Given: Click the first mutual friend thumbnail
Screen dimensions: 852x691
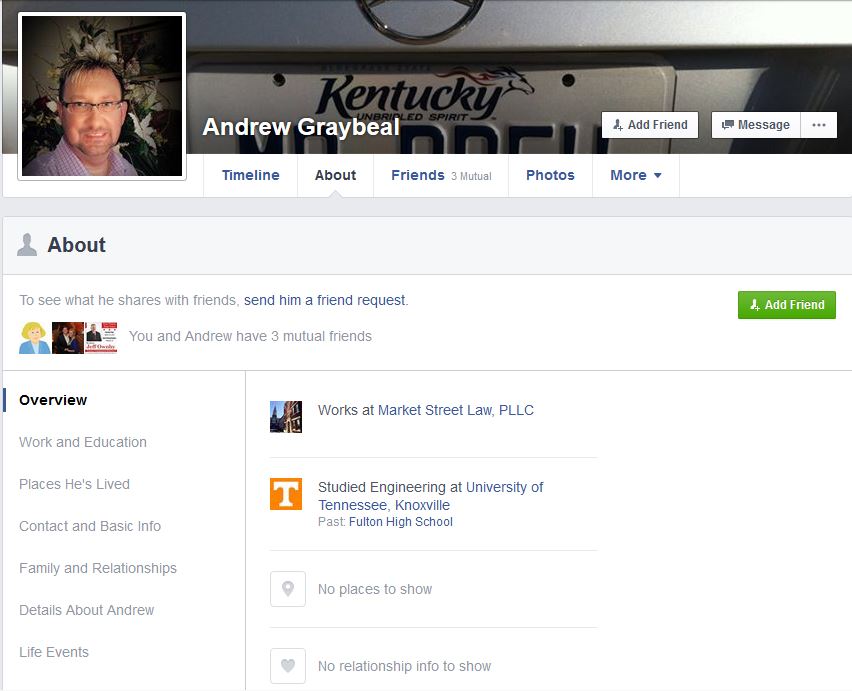Looking at the screenshot, I should click(x=35, y=338).
